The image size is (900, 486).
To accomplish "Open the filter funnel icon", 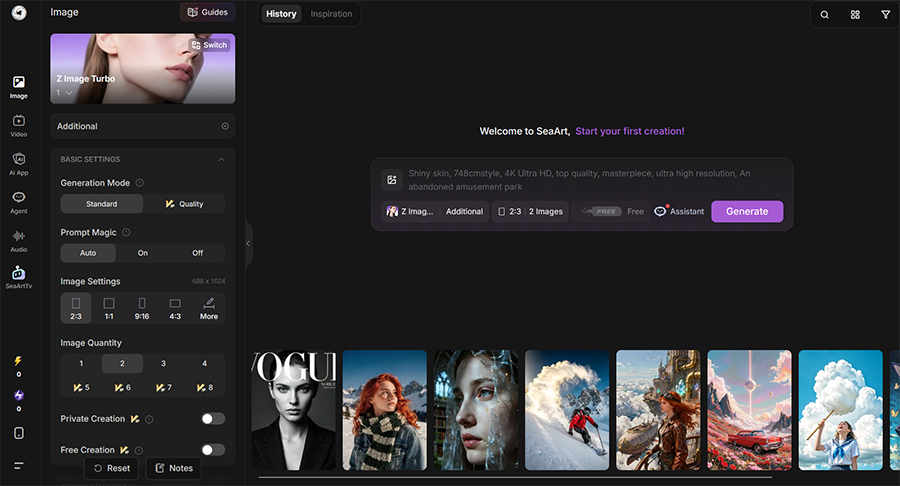I will click(x=886, y=15).
